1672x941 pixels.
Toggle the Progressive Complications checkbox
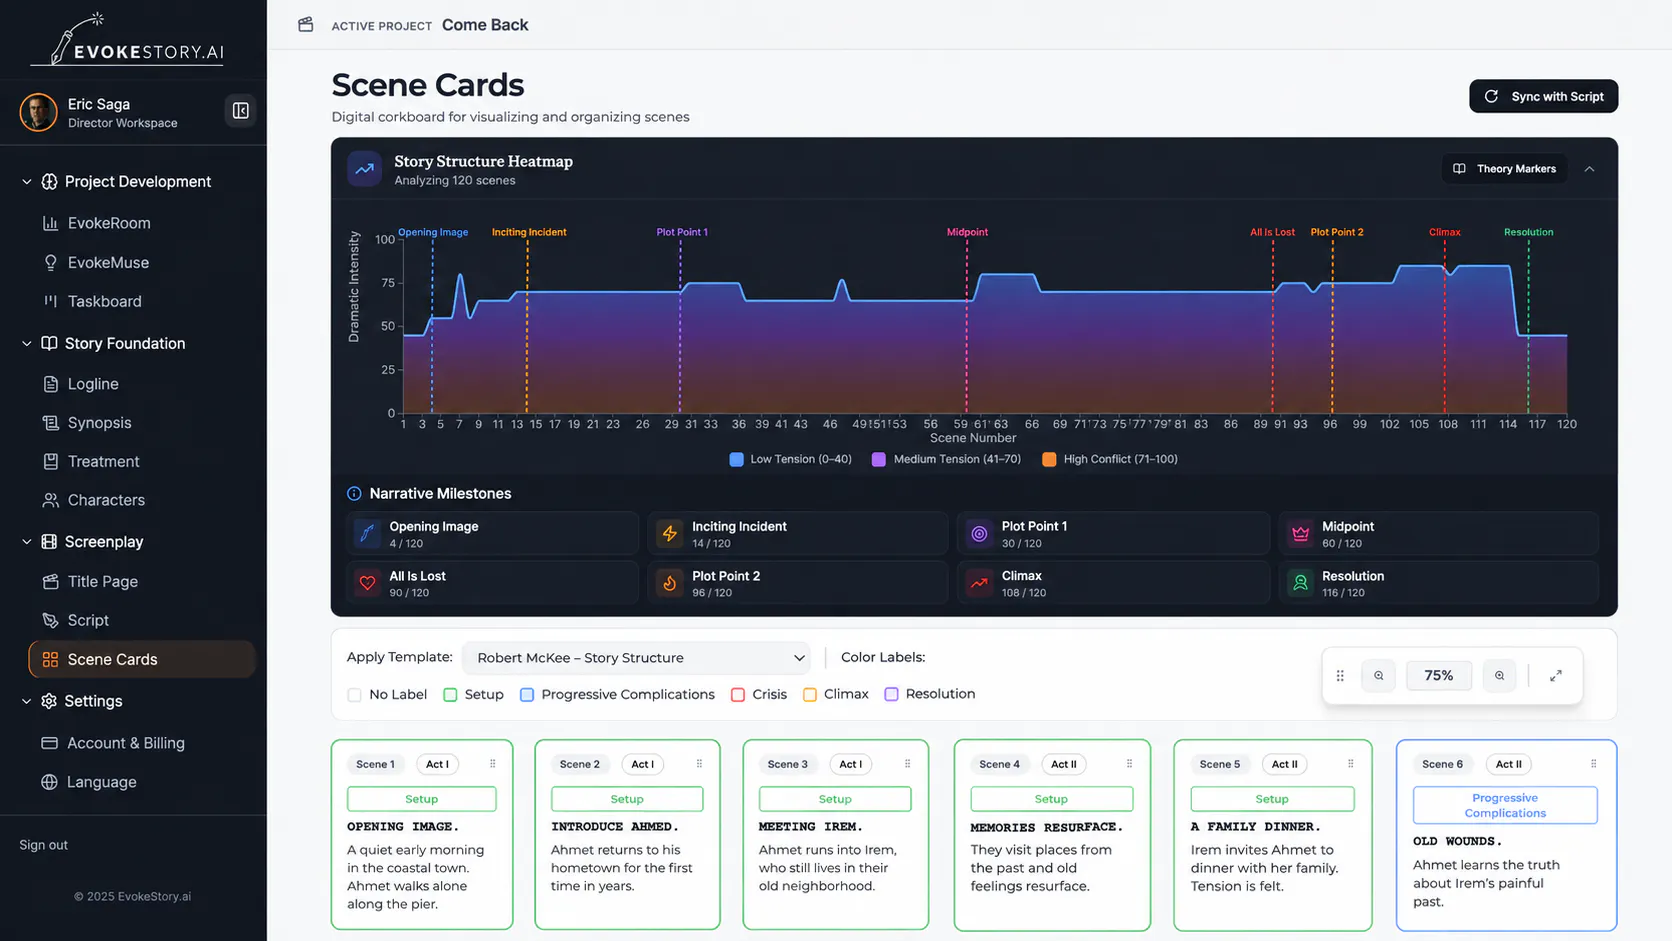coord(527,695)
